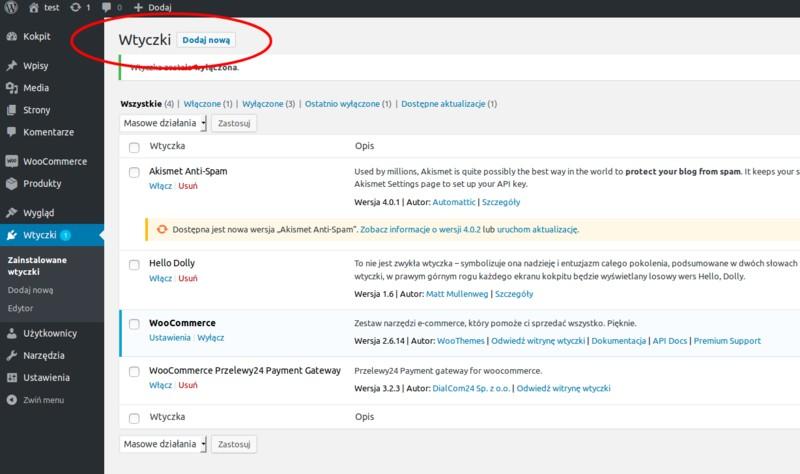Check the Przelewy24 Payment Gateway checkbox

coord(134,371)
